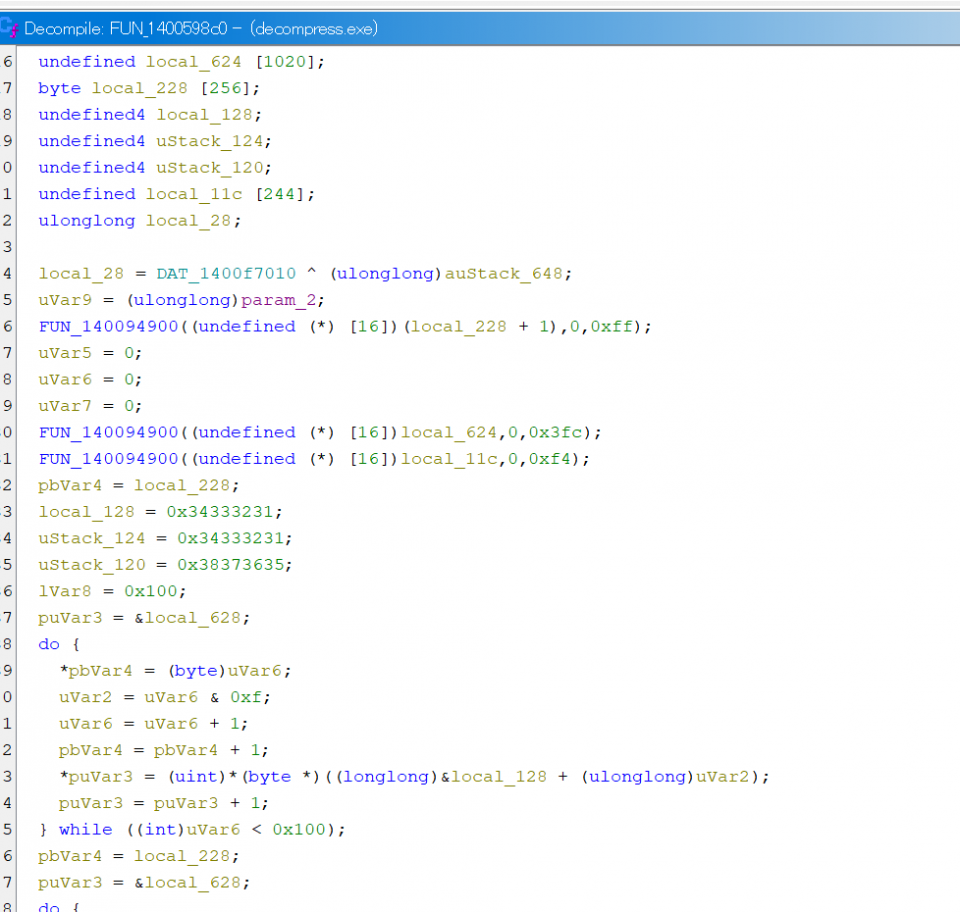Click the ulonglong local_28 declaration name
This screenshot has width=960, height=912.
point(188,221)
